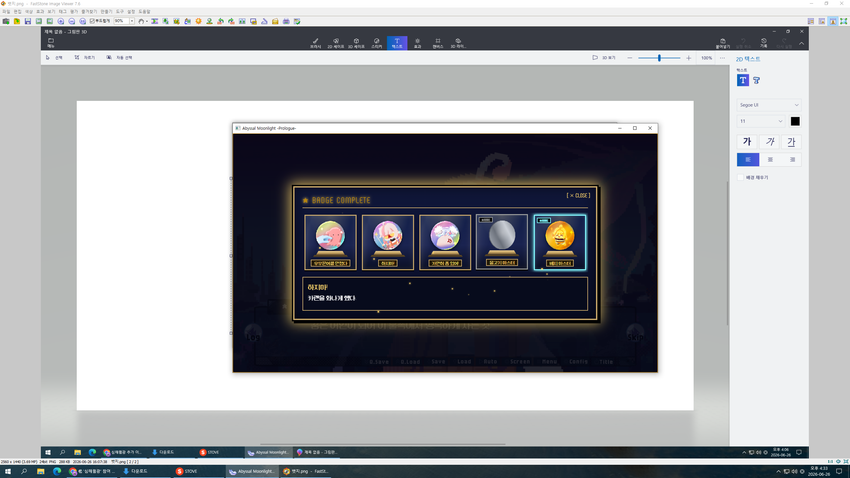Click the Magic select (자동 선택) icon
Viewport: 850px width, 478px height.
pos(109,57)
